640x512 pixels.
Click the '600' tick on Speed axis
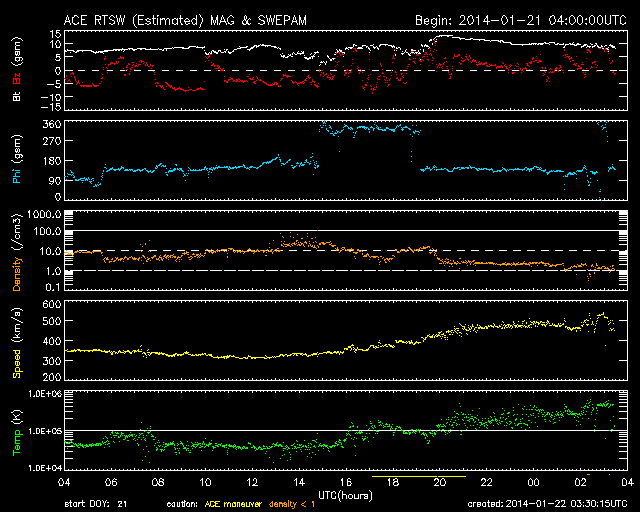(52, 305)
